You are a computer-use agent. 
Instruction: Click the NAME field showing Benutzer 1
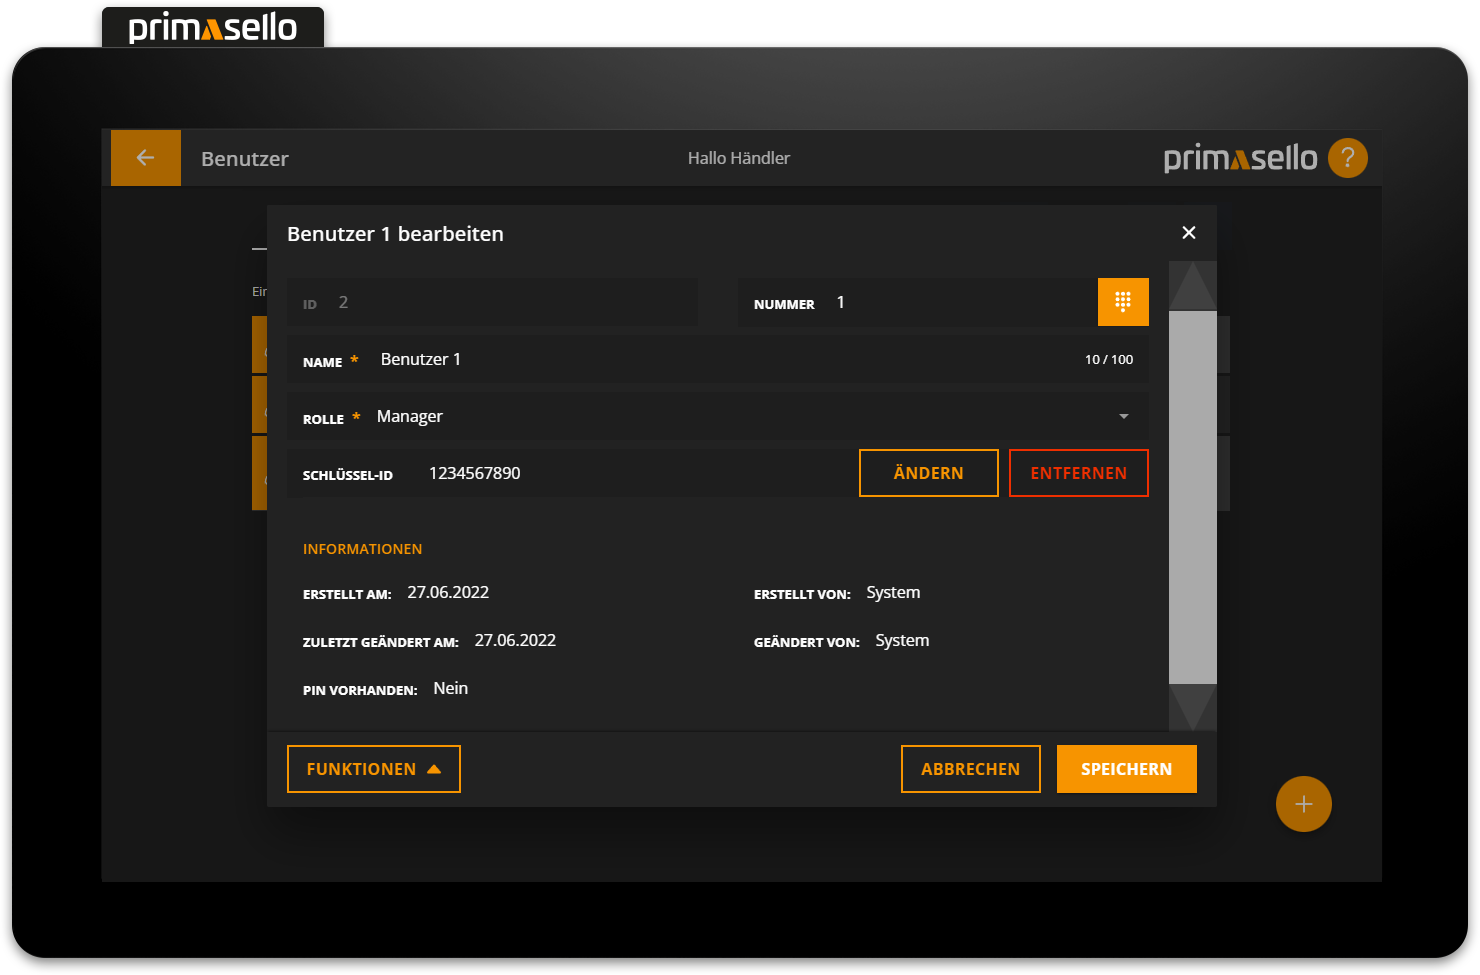(x=600, y=358)
